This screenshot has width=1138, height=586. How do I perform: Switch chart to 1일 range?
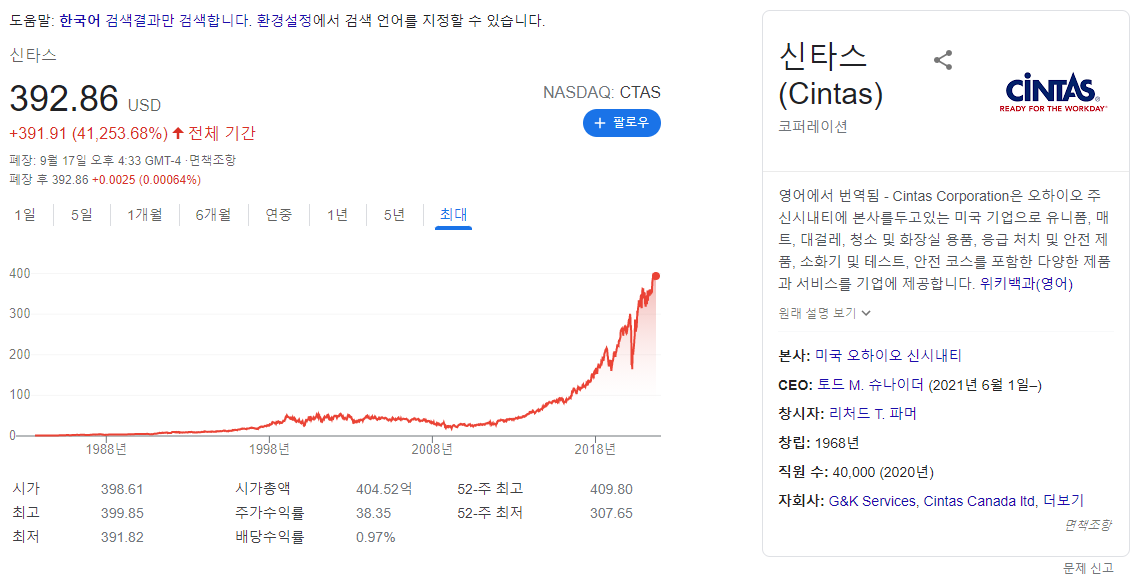(27, 215)
